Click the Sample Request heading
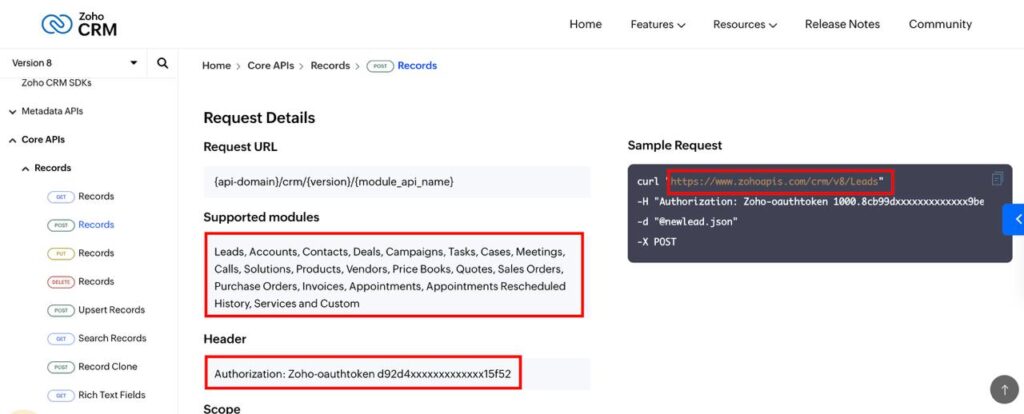The height and width of the screenshot is (414, 1024). 675,146
